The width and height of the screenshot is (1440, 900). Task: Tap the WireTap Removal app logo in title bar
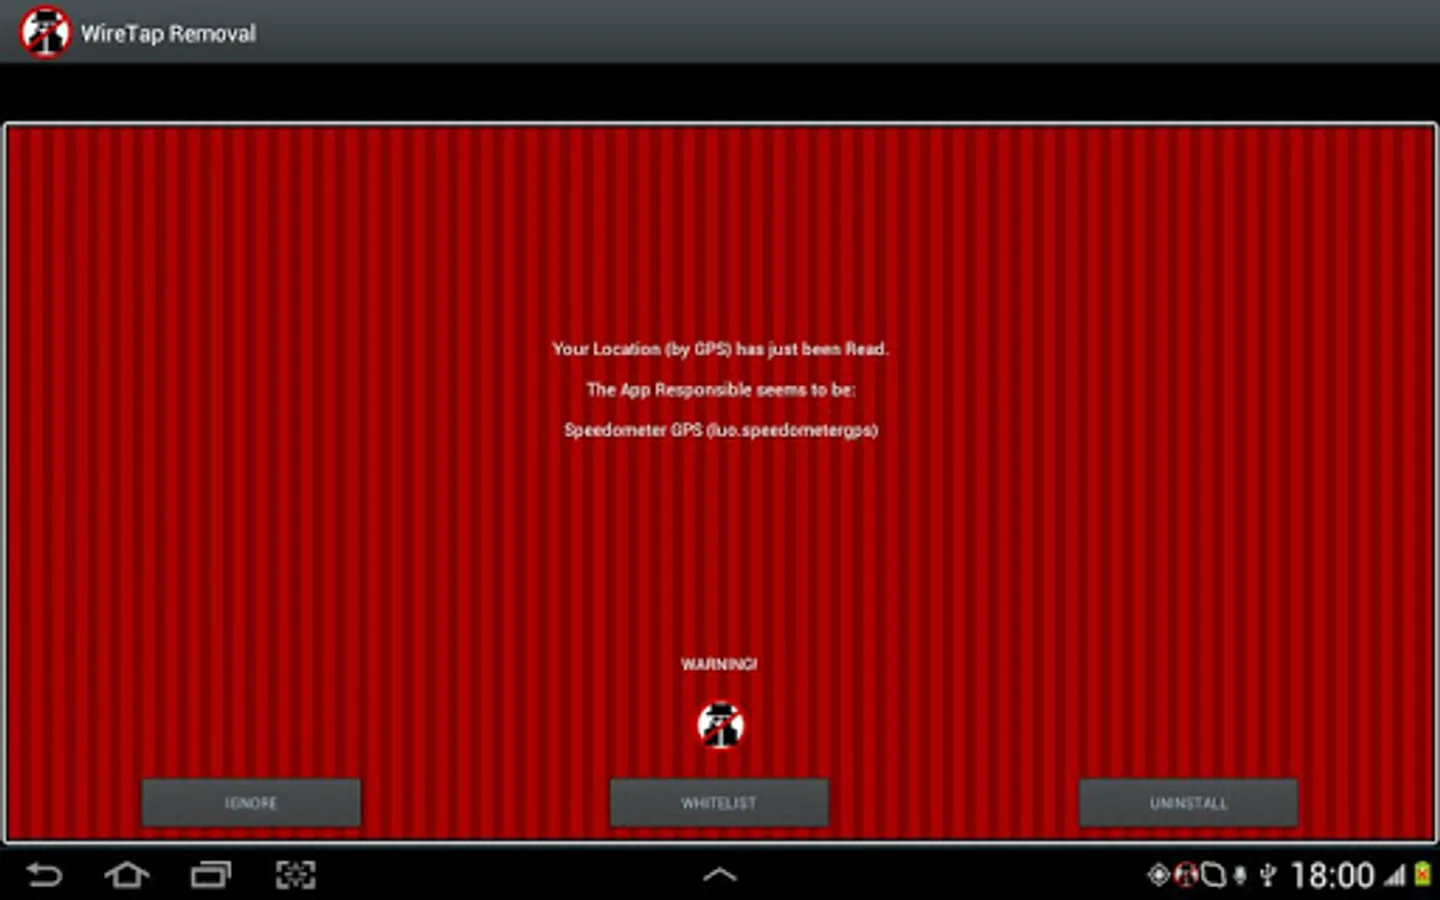pyautogui.click(x=45, y=32)
